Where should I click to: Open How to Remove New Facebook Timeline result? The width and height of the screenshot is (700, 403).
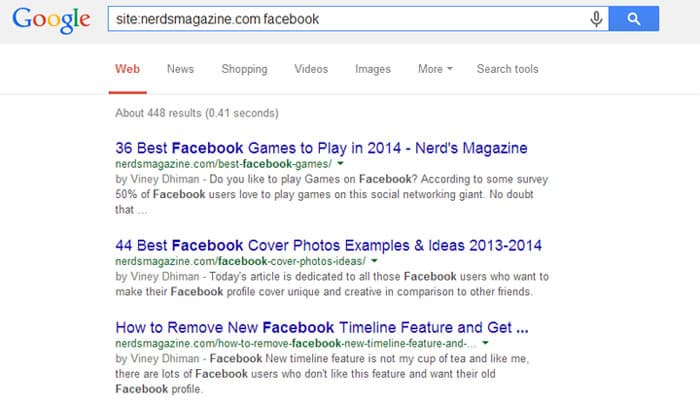322,328
